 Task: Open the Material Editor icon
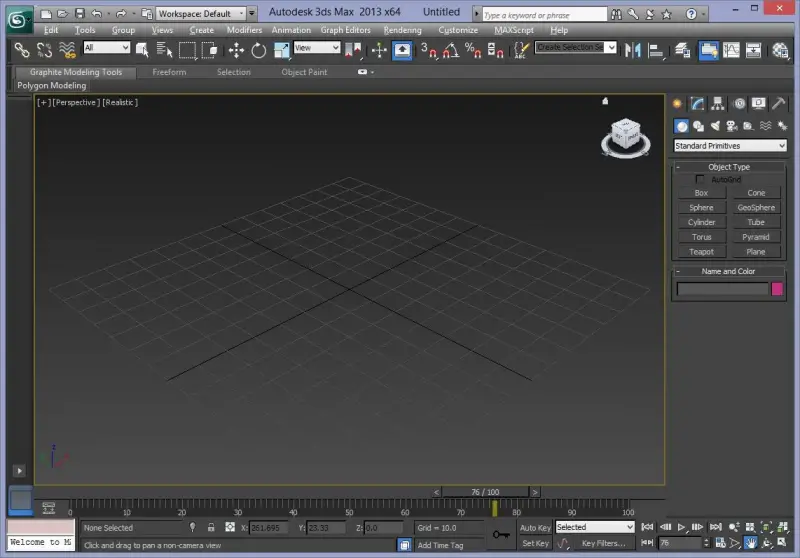(780, 50)
